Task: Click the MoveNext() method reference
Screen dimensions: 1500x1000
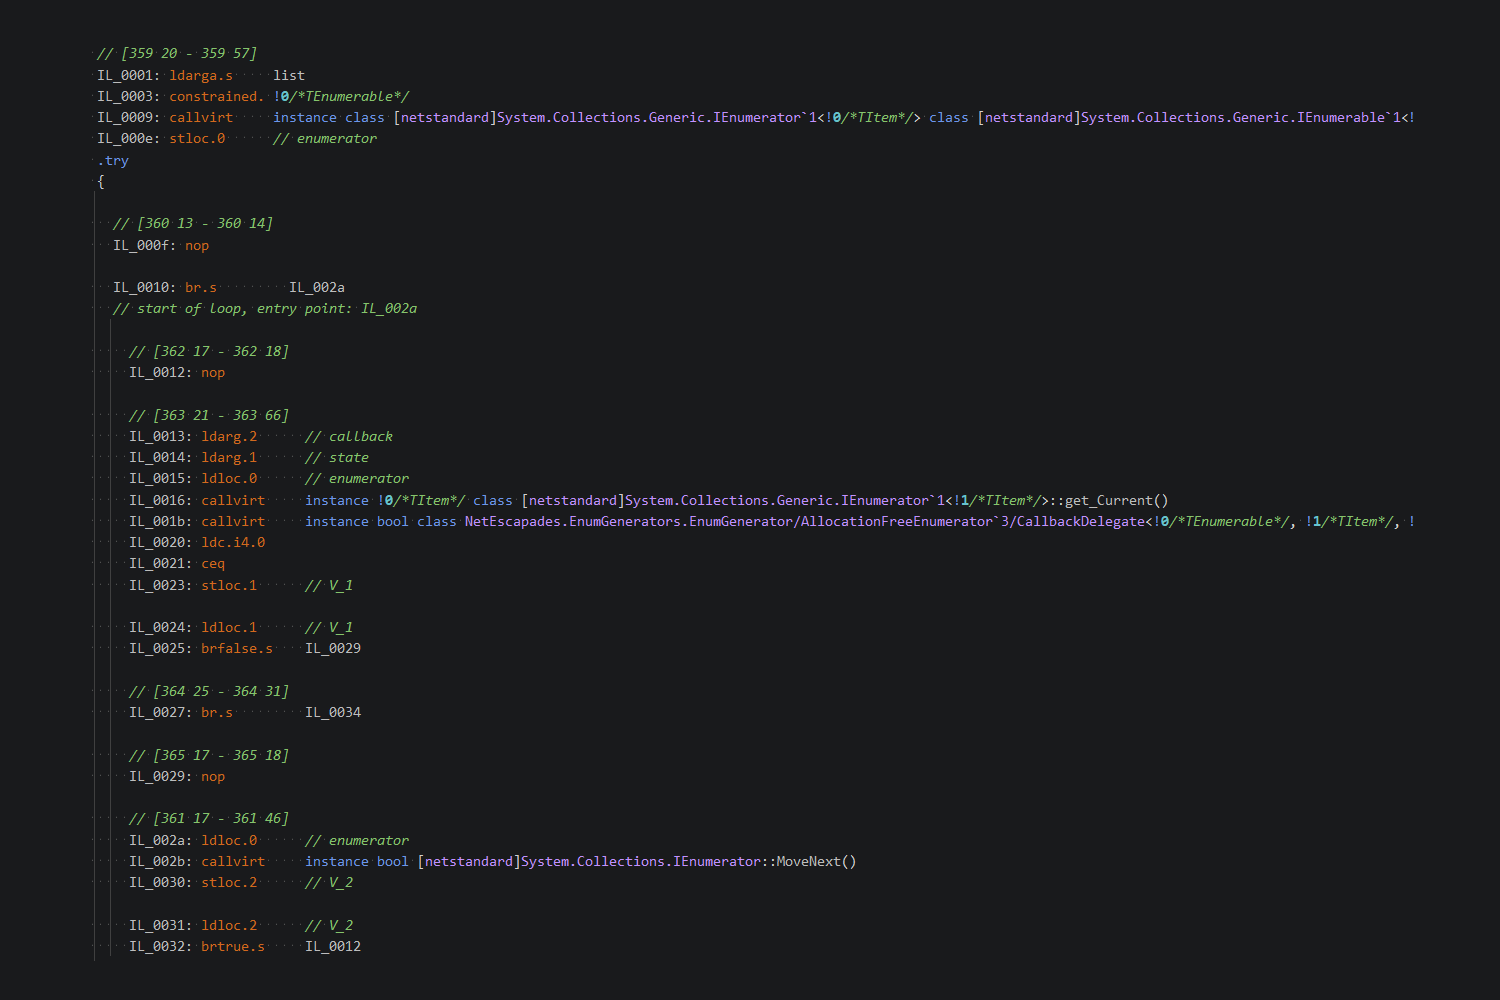Action: 817,861
